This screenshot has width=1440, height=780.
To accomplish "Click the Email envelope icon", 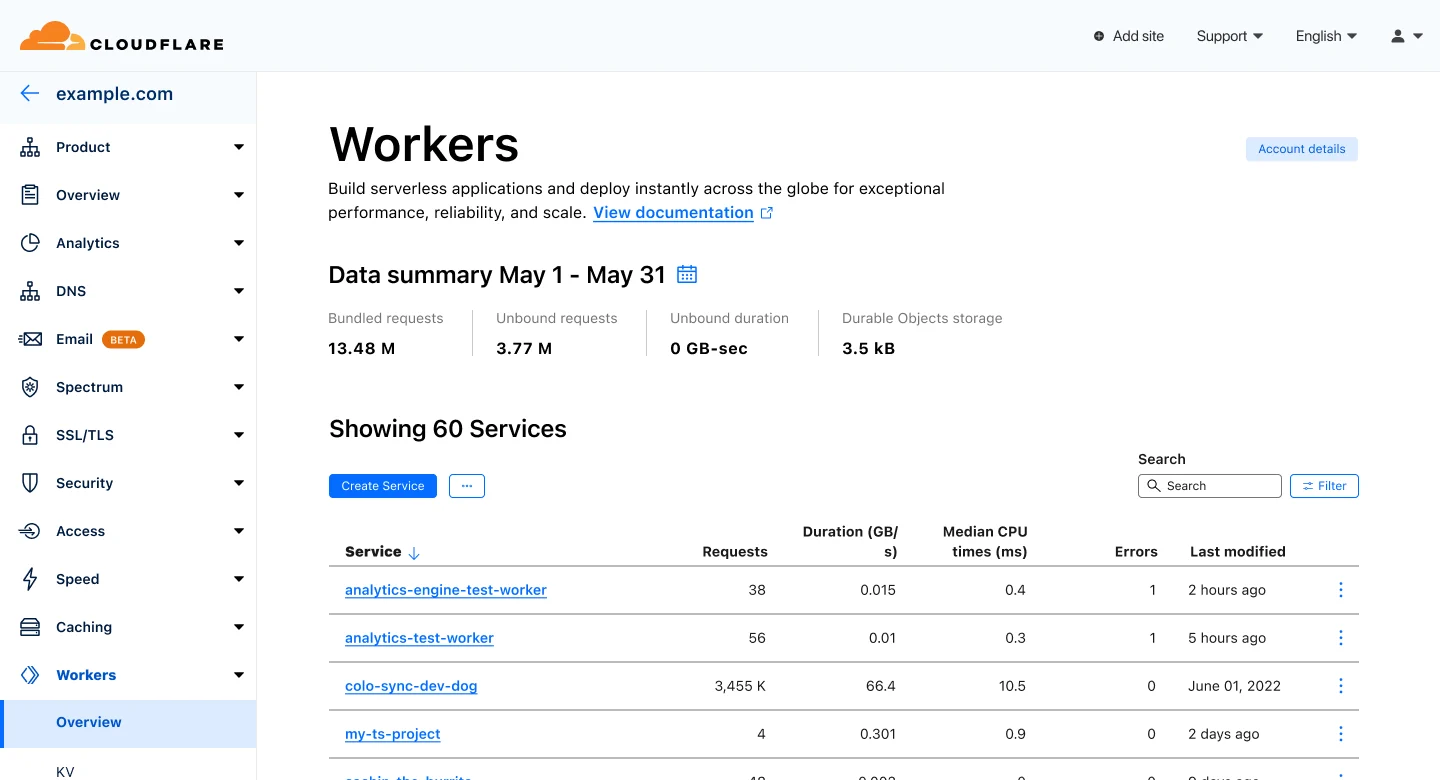I will click(x=30, y=339).
